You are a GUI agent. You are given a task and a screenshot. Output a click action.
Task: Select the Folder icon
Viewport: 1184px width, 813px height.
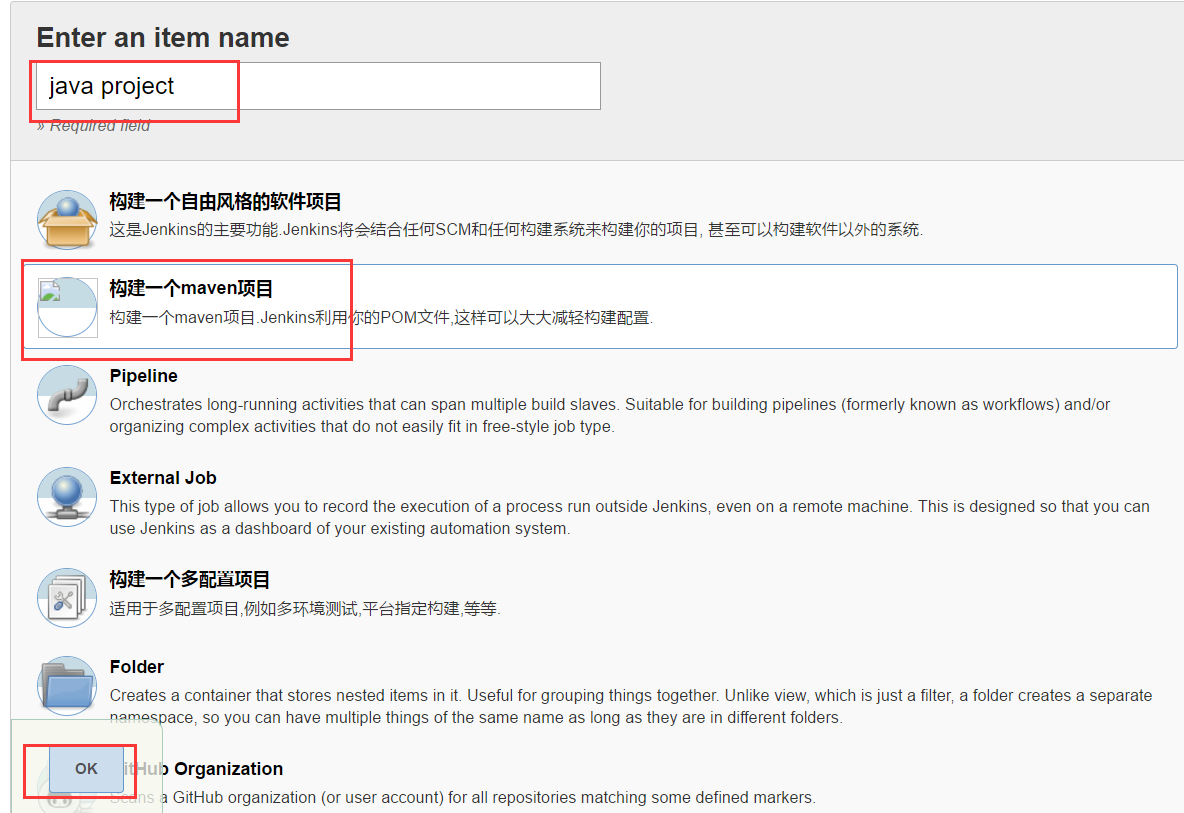pyautogui.click(x=67, y=685)
